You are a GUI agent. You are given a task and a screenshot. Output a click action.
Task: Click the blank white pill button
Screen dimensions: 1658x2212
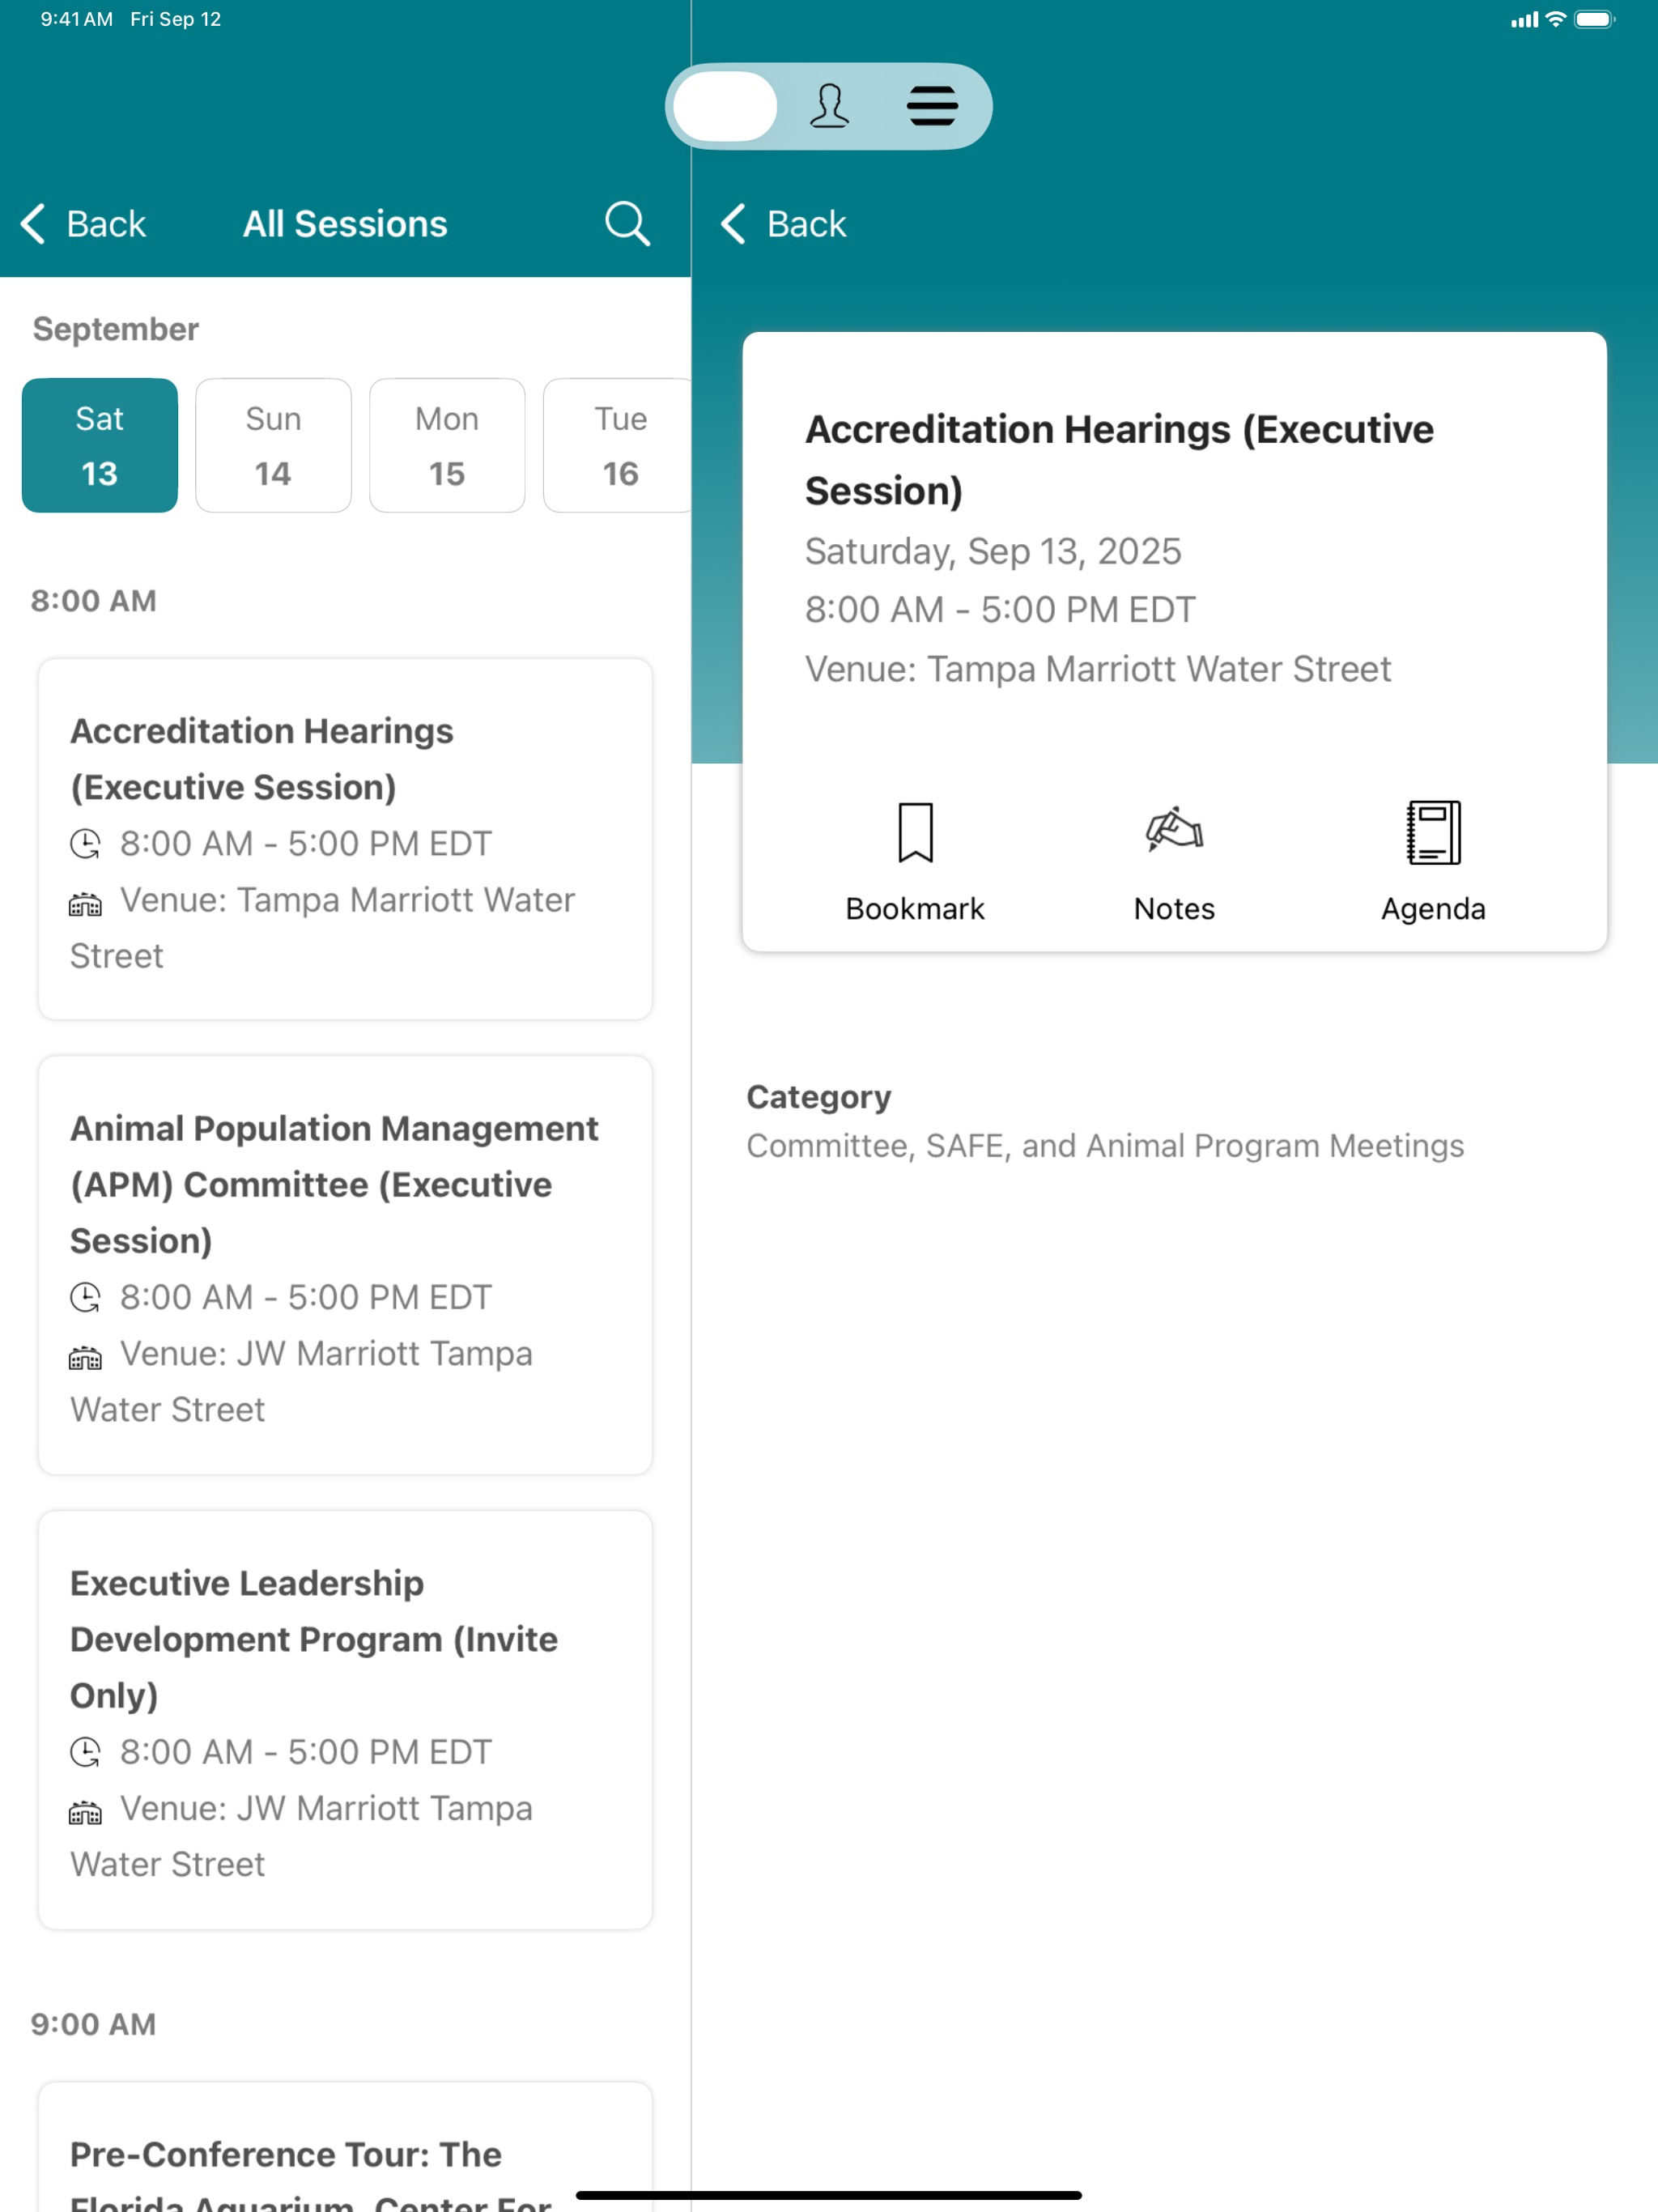(725, 106)
